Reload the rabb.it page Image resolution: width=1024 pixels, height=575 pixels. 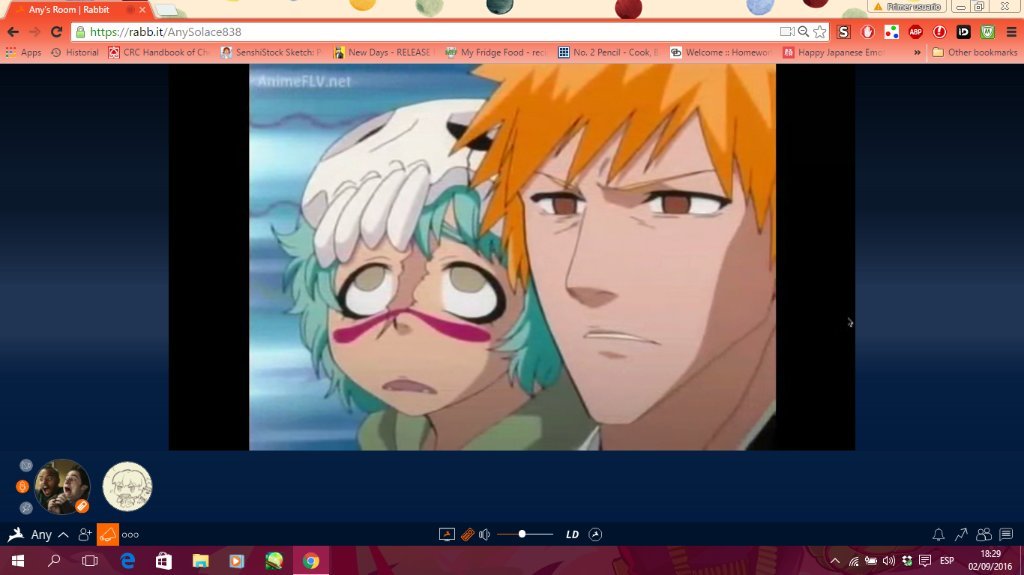click(57, 31)
